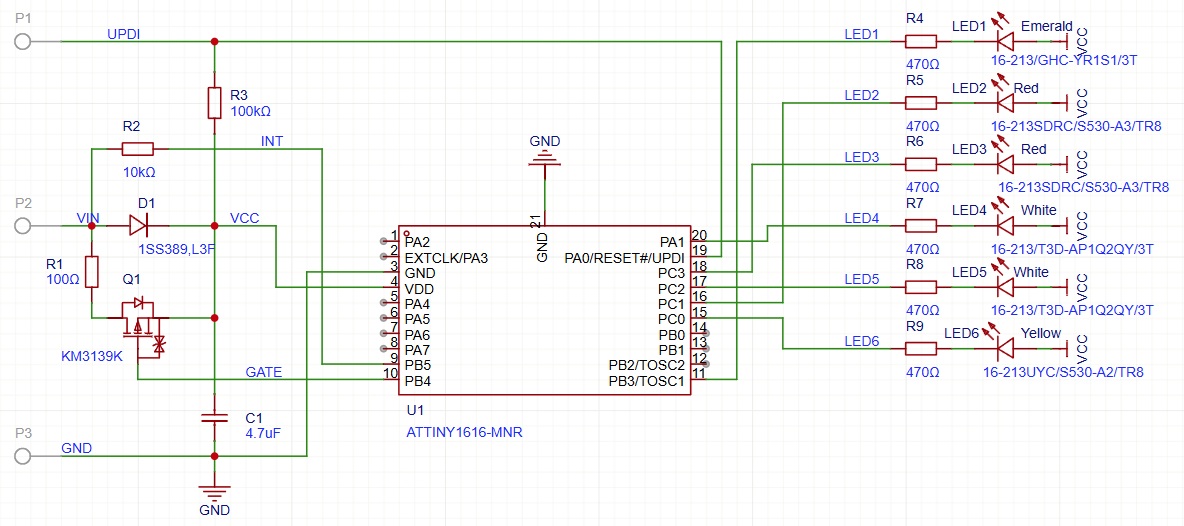The height and width of the screenshot is (526, 1184).
Task: Click the 4.7uF capacitor value
Action: (264, 434)
